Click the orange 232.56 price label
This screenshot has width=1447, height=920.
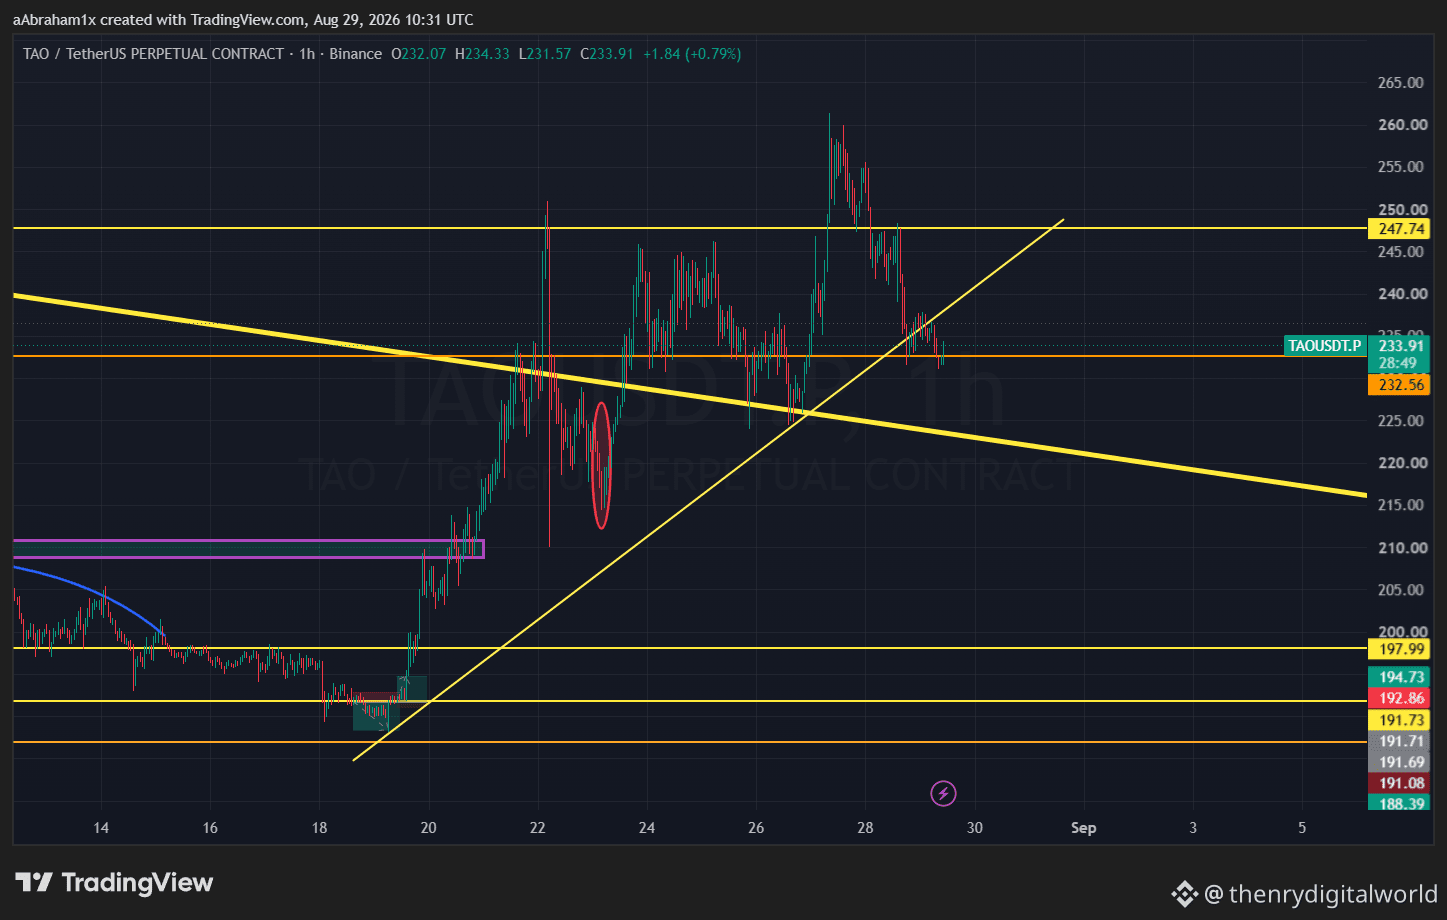click(1398, 384)
